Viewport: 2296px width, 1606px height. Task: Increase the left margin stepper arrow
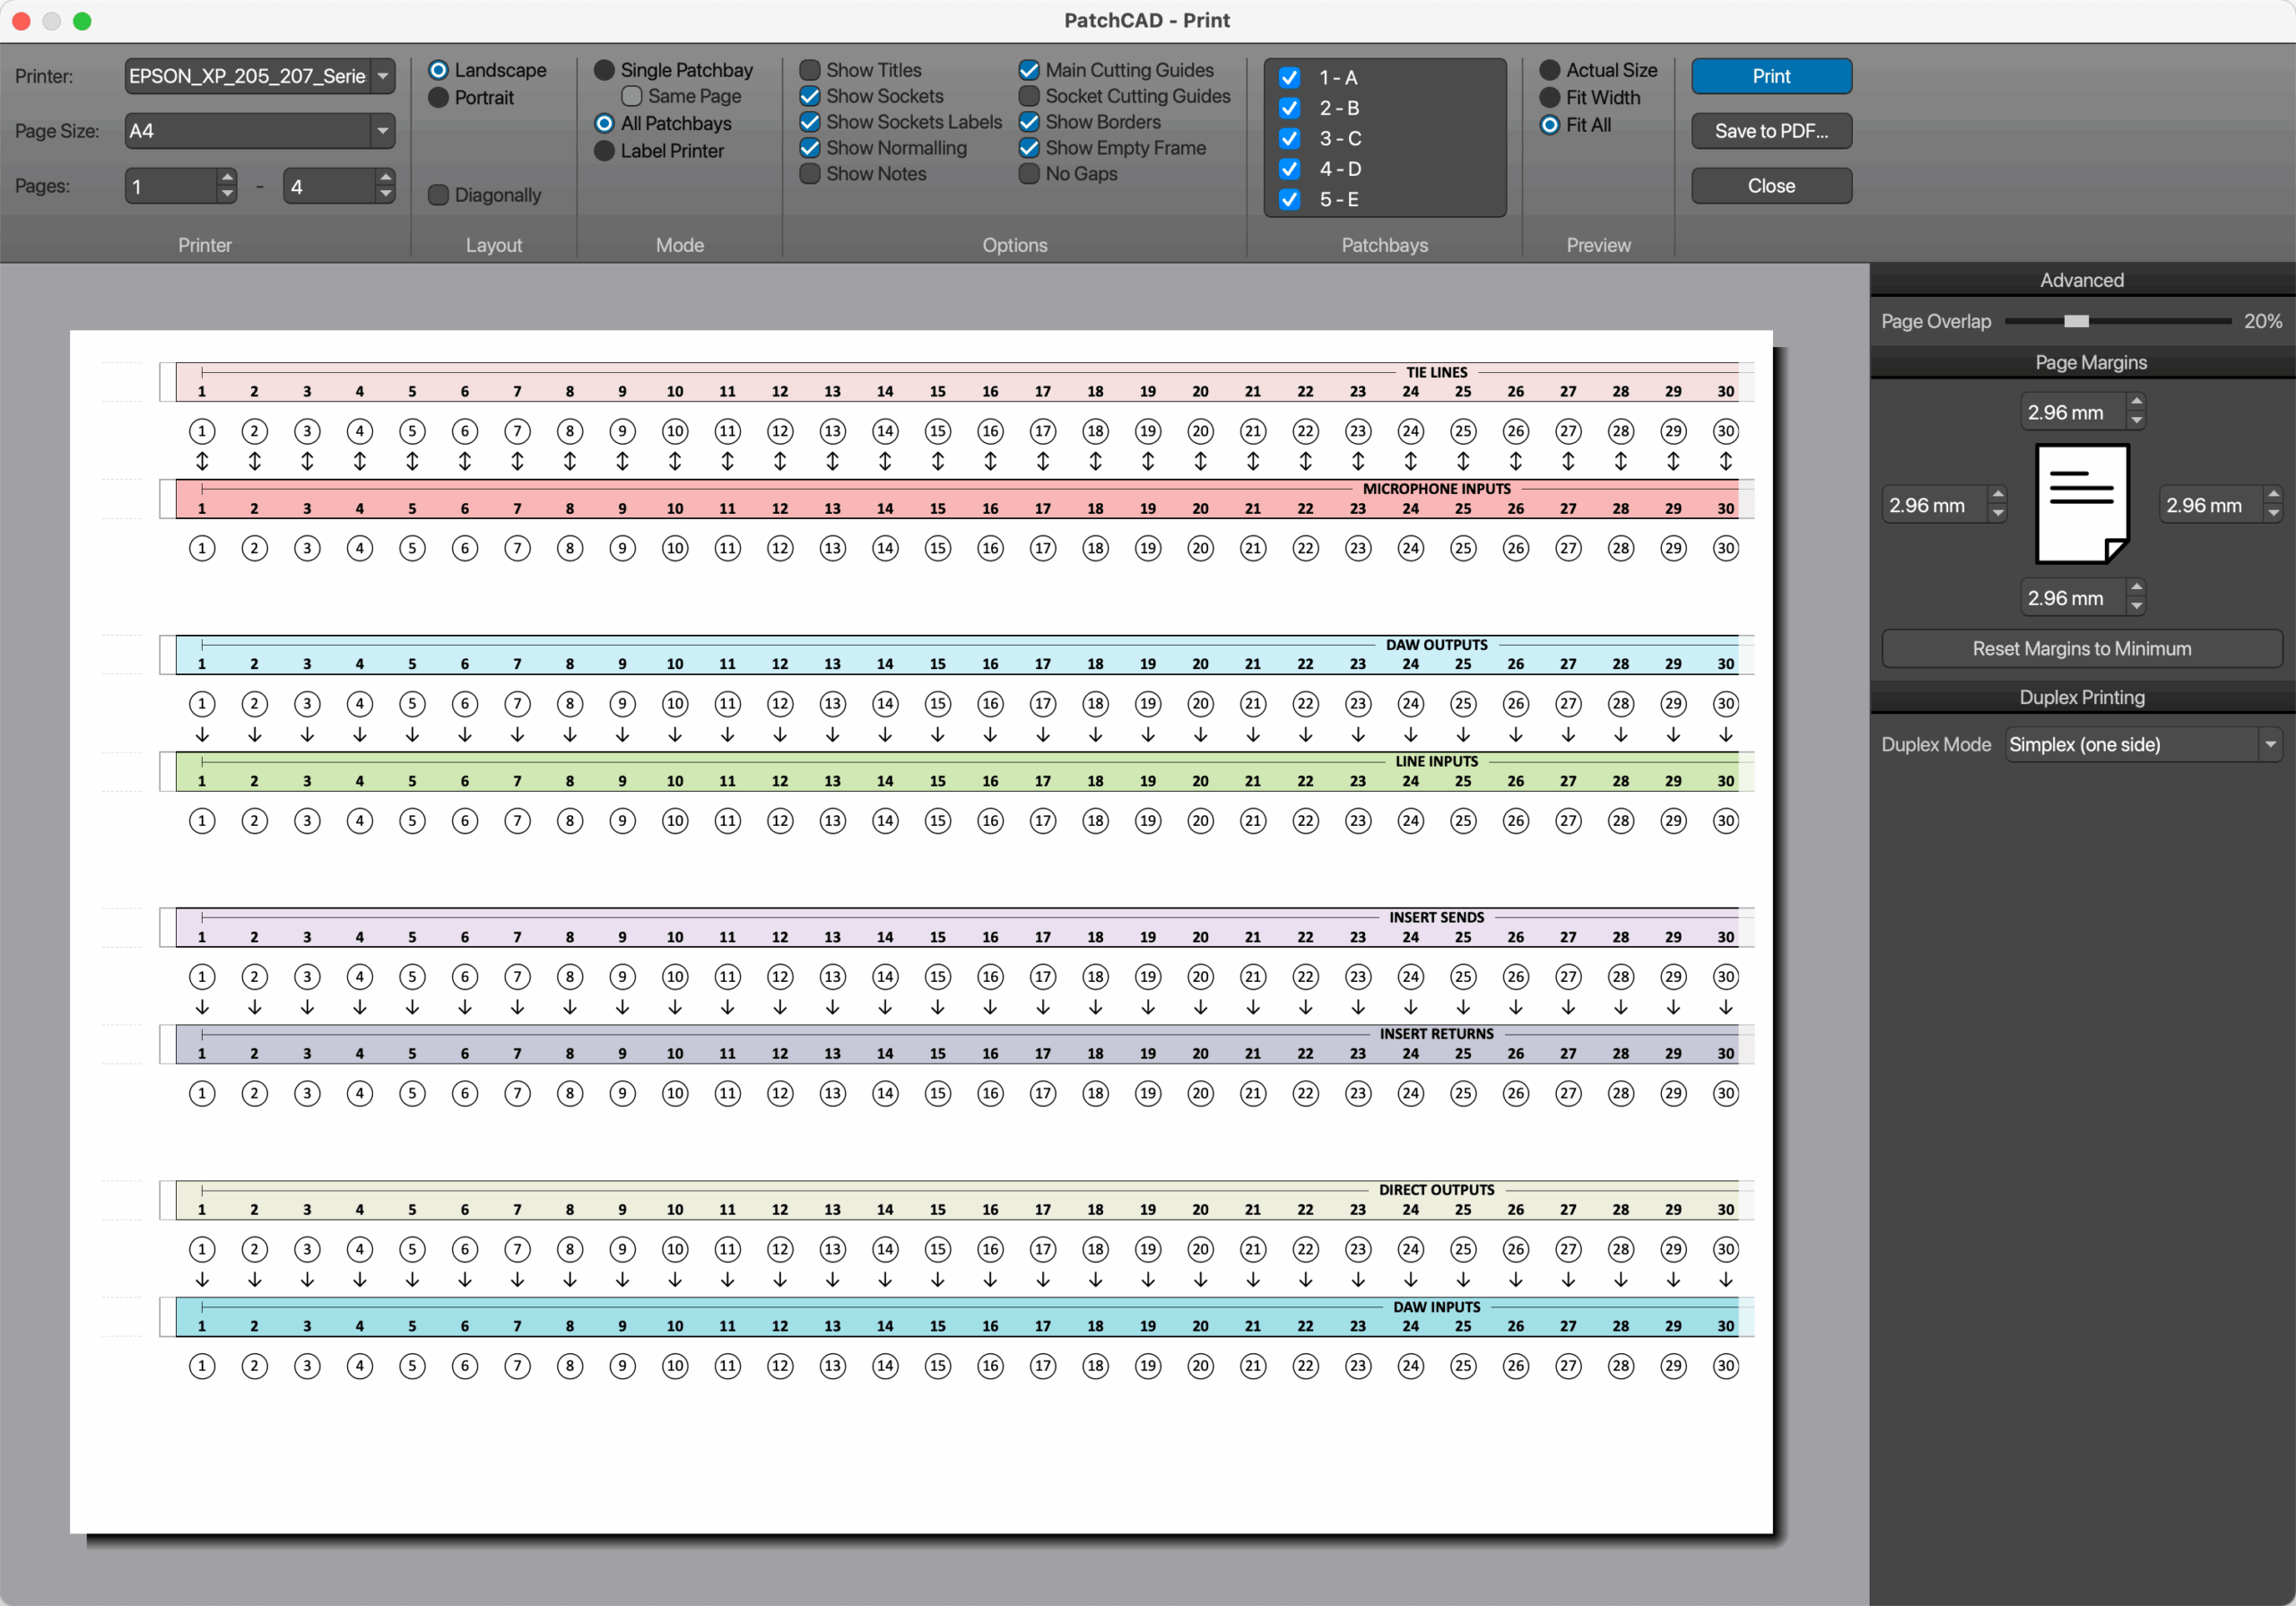tap(1997, 495)
